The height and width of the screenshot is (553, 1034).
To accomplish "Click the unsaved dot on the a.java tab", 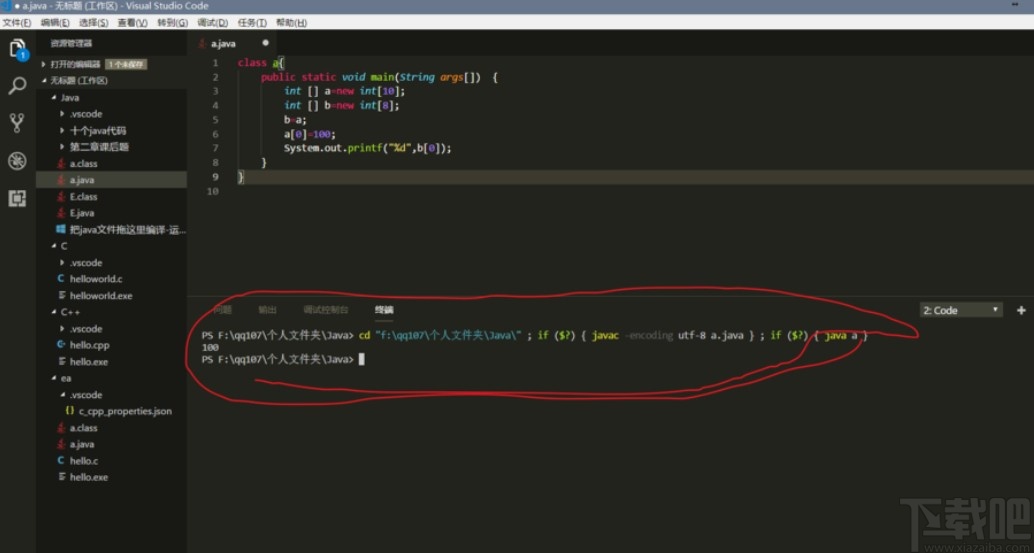I will tap(265, 43).
